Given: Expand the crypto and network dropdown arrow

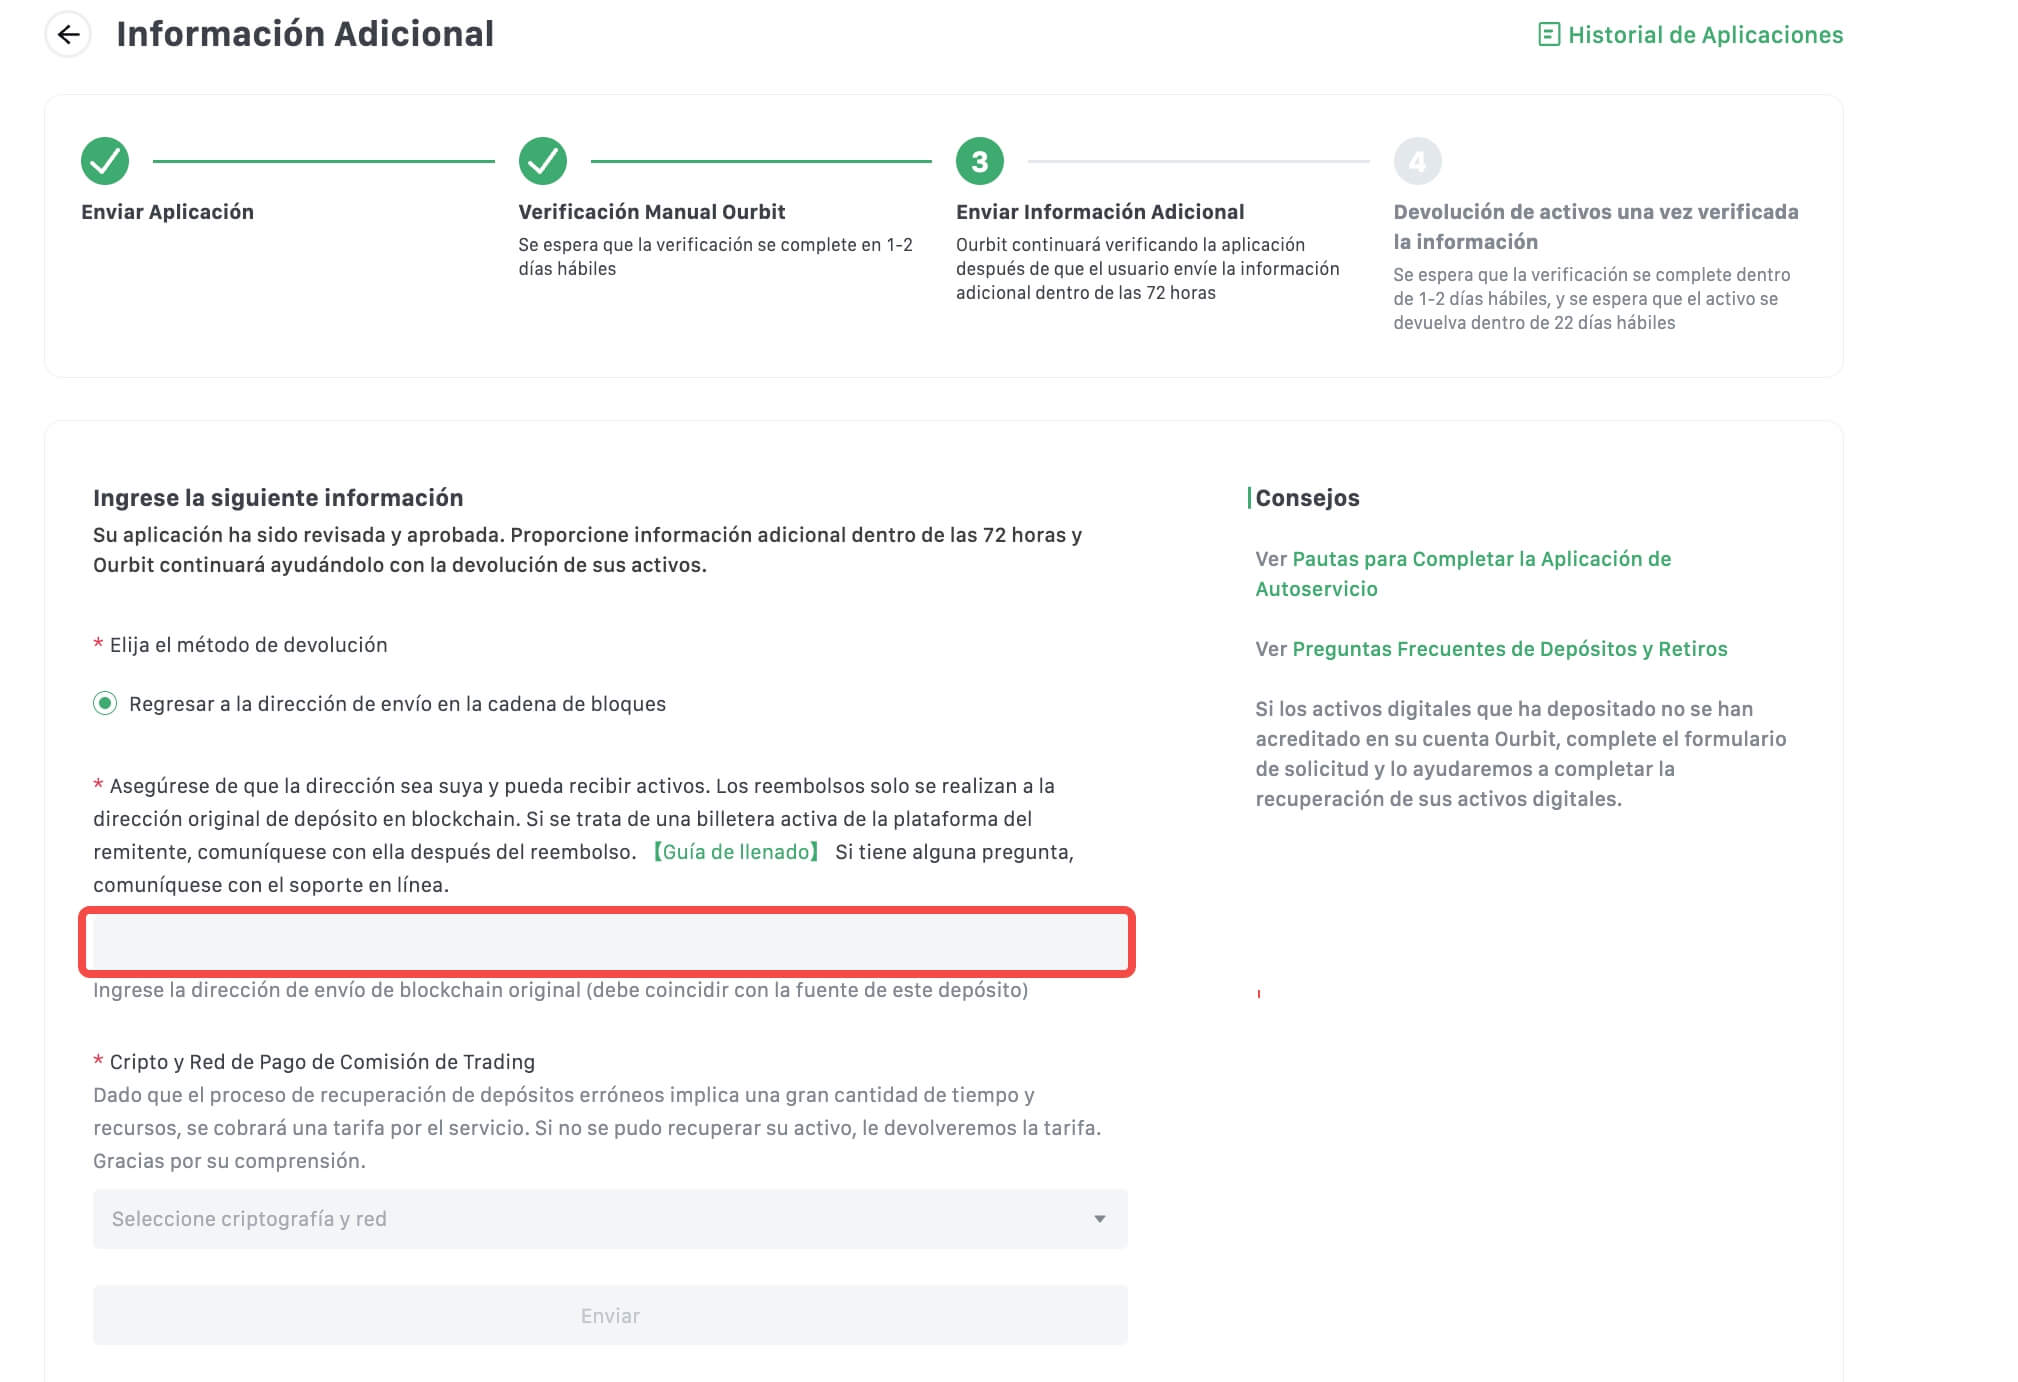Looking at the screenshot, I should tap(1099, 1218).
